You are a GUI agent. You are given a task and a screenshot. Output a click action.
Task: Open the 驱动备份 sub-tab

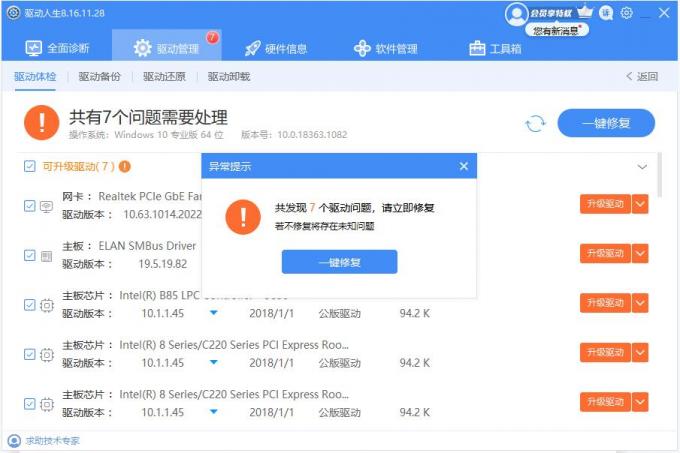click(100, 76)
